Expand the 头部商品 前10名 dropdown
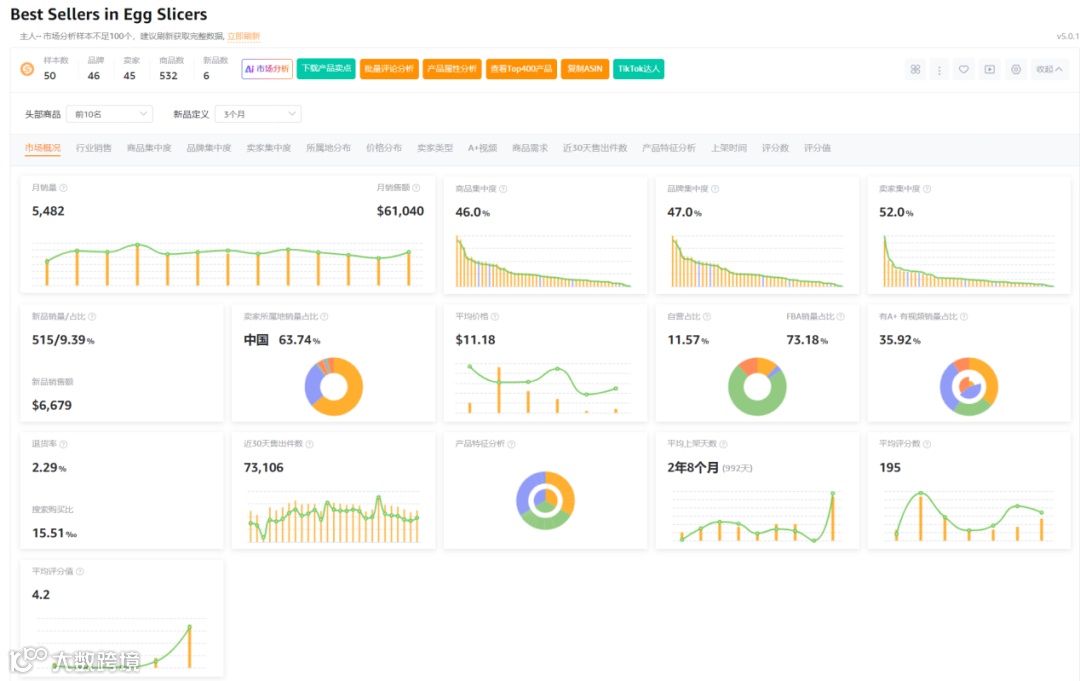Image resolution: width=1080 pixels, height=681 pixels. point(110,114)
